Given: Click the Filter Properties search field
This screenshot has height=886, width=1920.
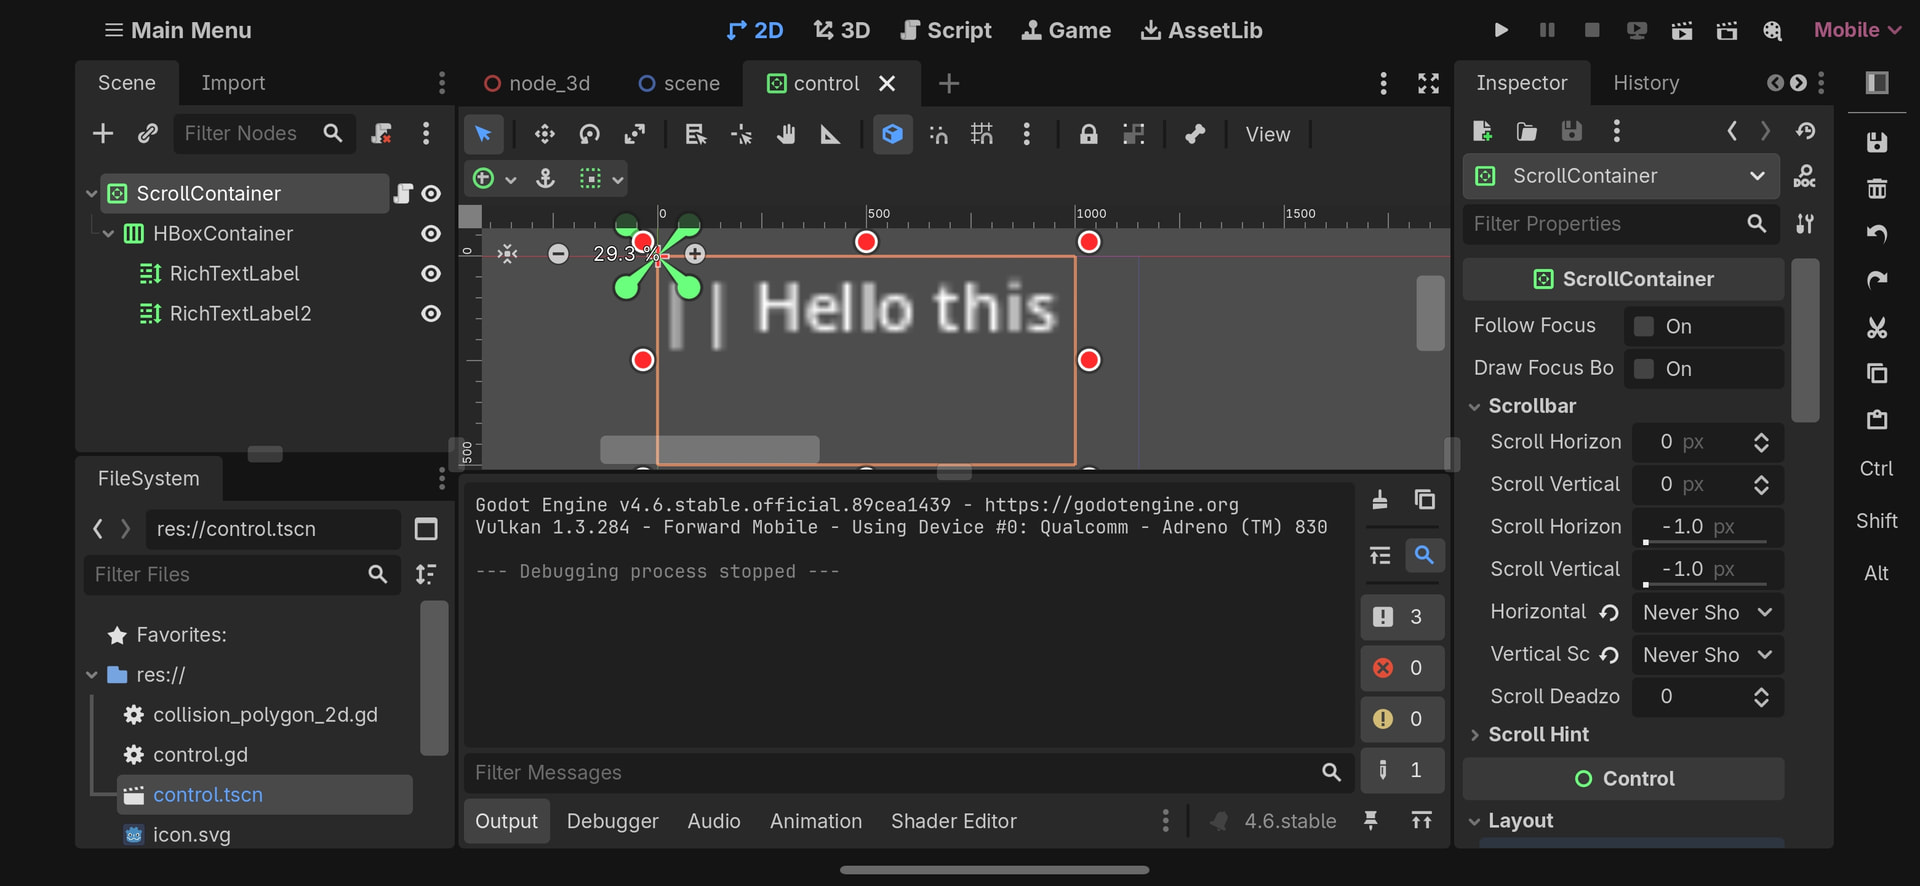Looking at the screenshot, I should 1605,224.
